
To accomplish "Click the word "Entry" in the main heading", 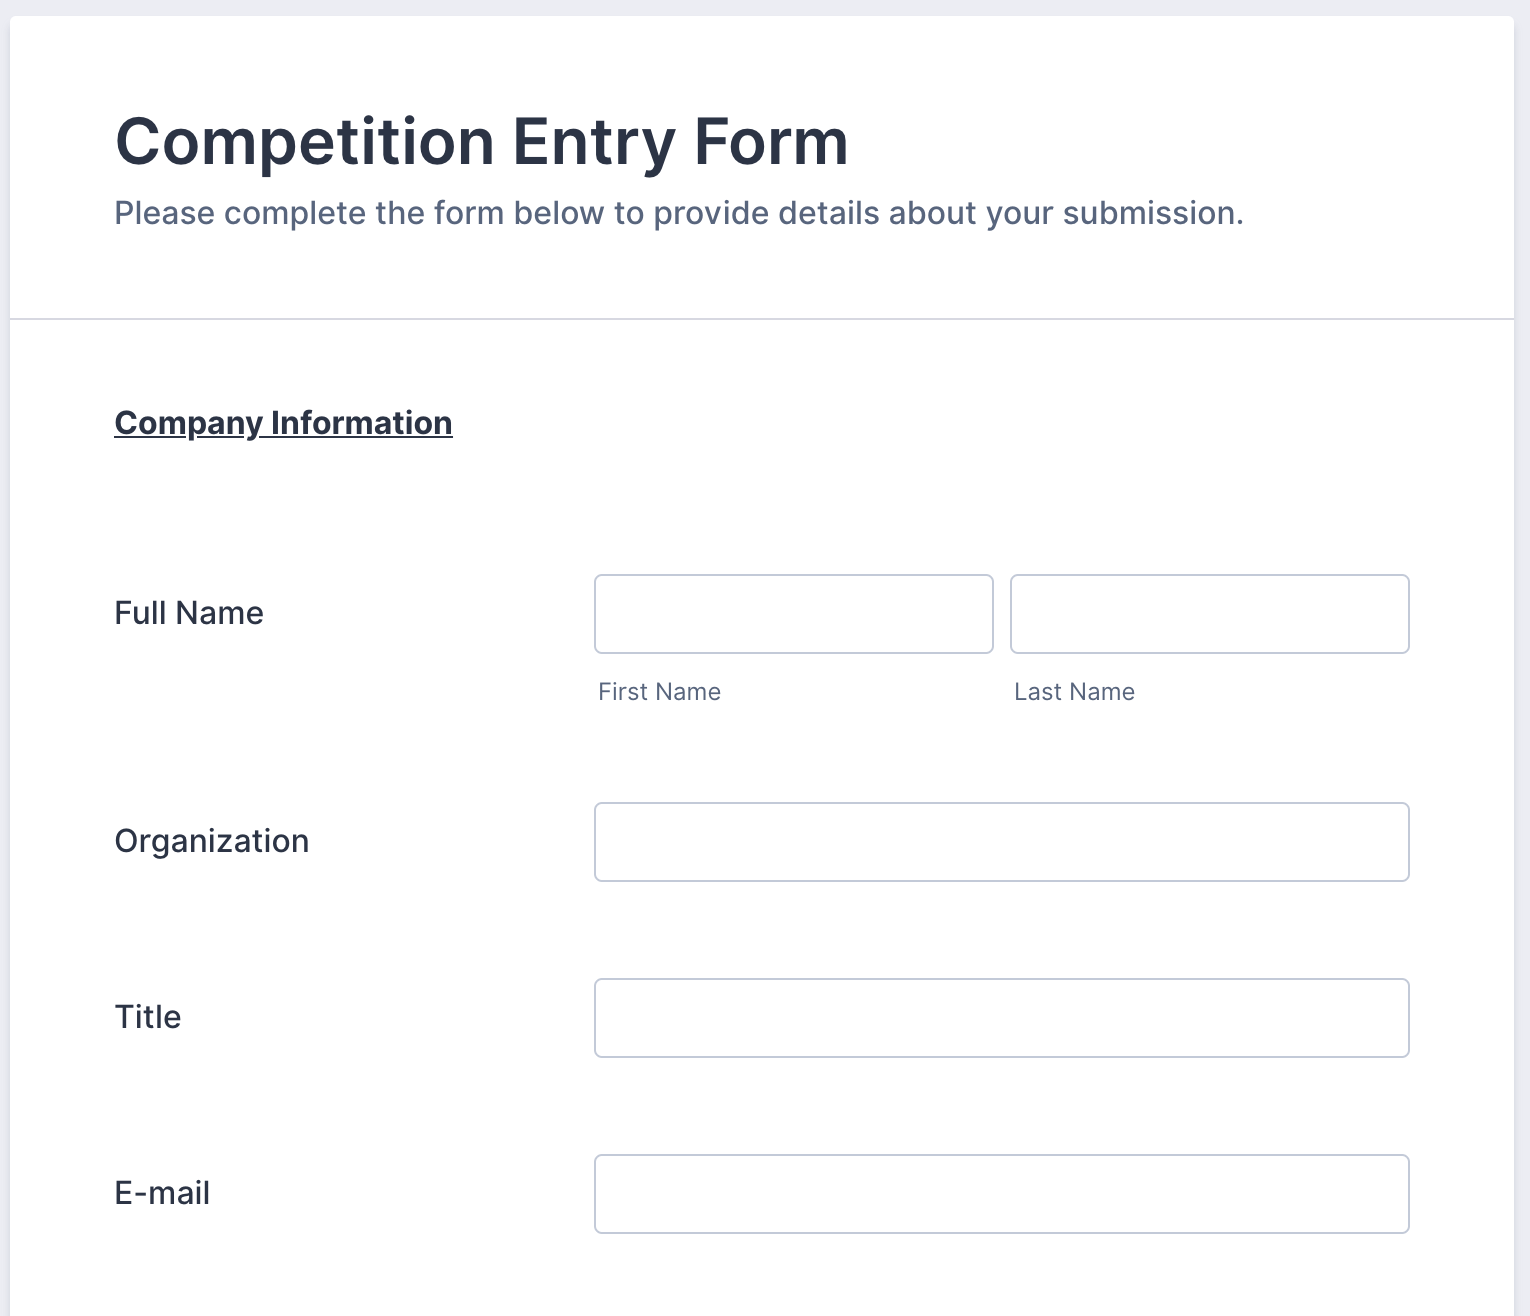I will coord(594,142).
